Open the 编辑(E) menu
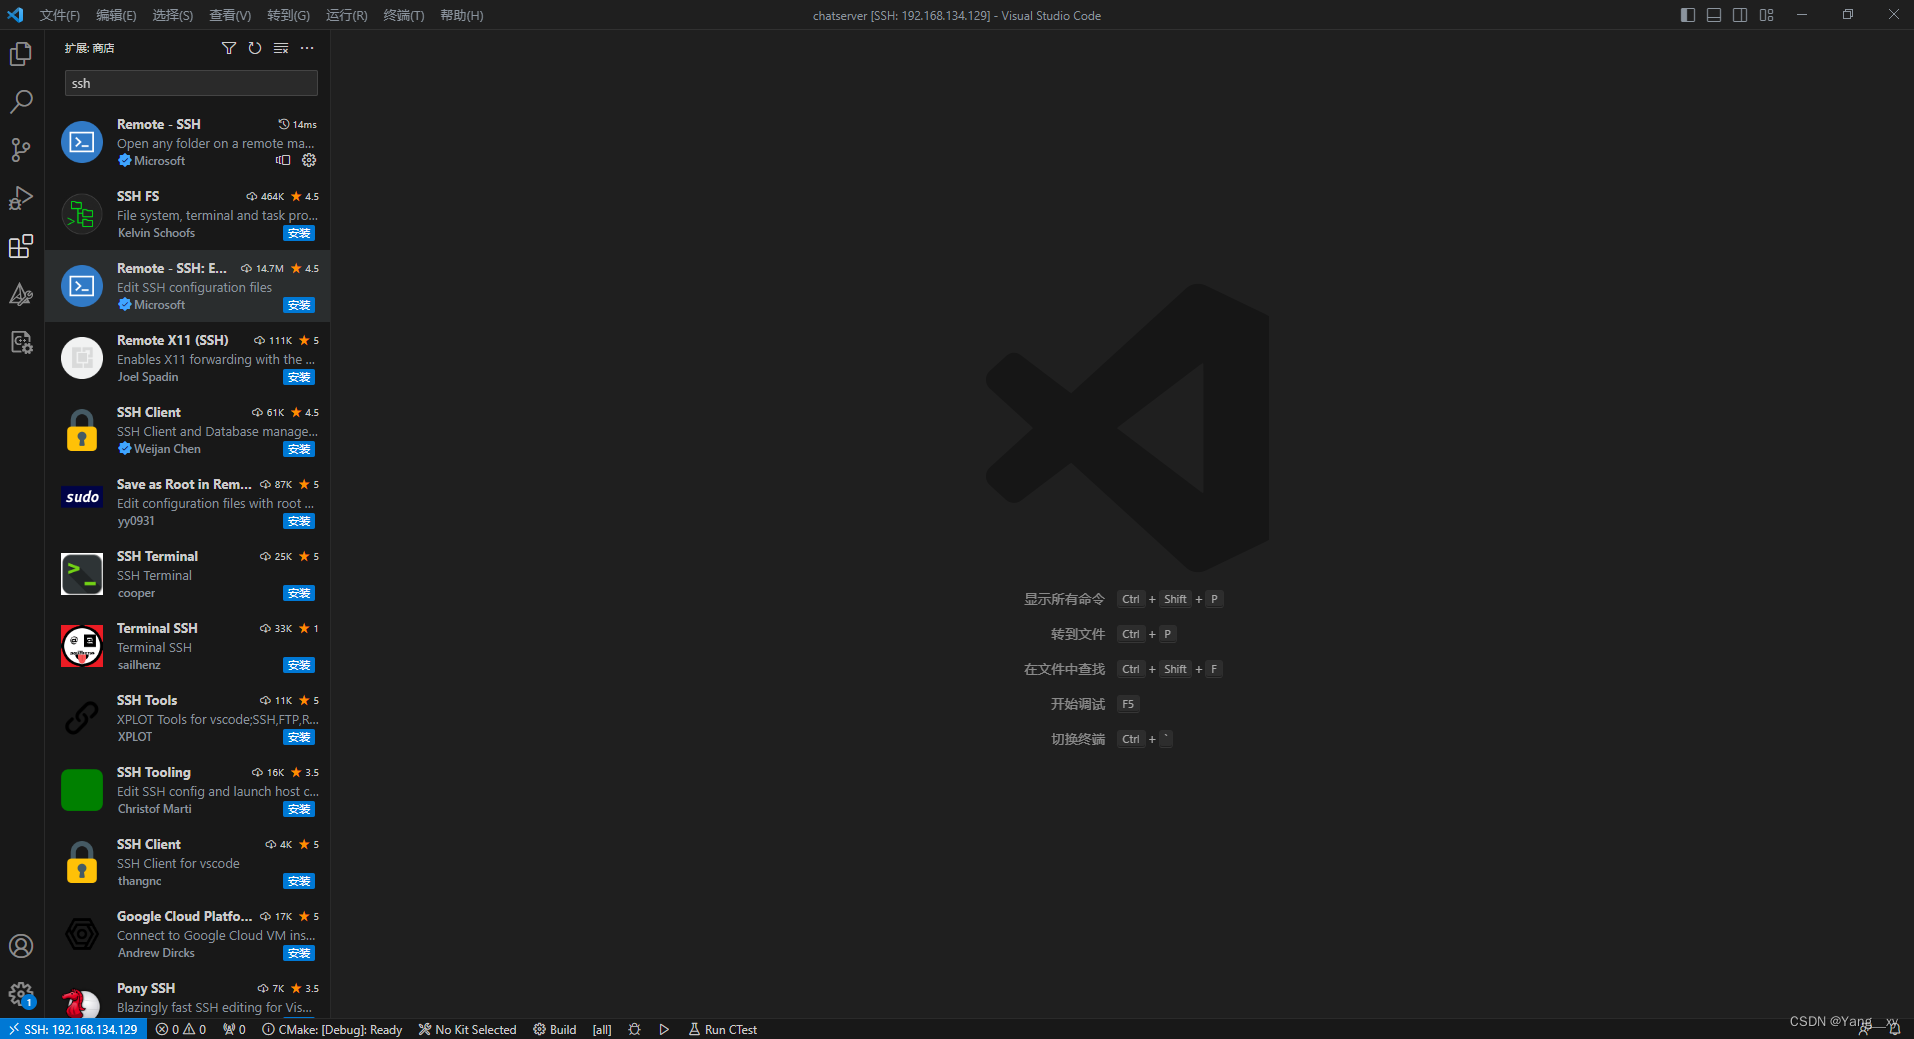Screen dimensions: 1914x1039 116,15
